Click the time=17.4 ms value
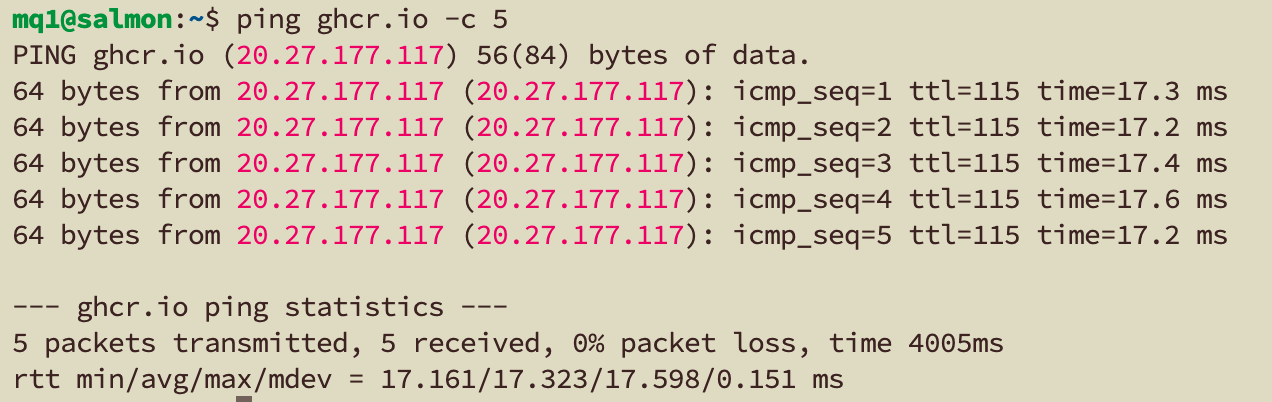 (1132, 163)
